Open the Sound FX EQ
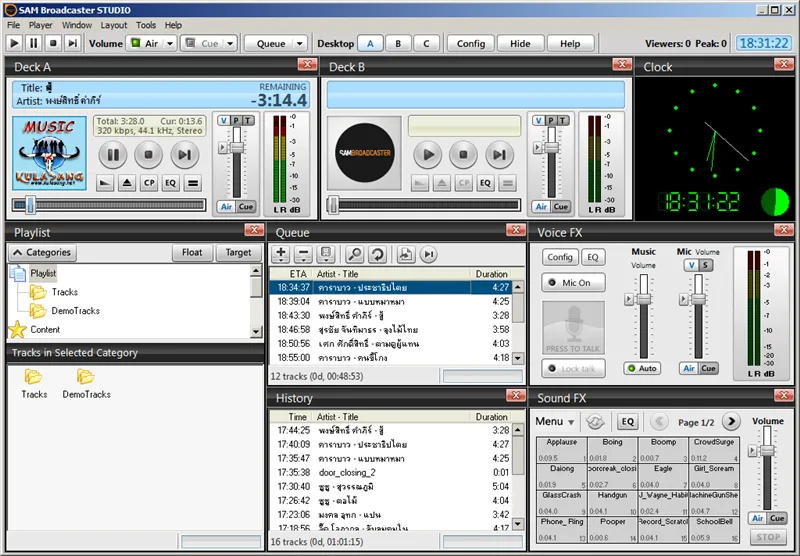The image size is (800, 556). point(628,421)
